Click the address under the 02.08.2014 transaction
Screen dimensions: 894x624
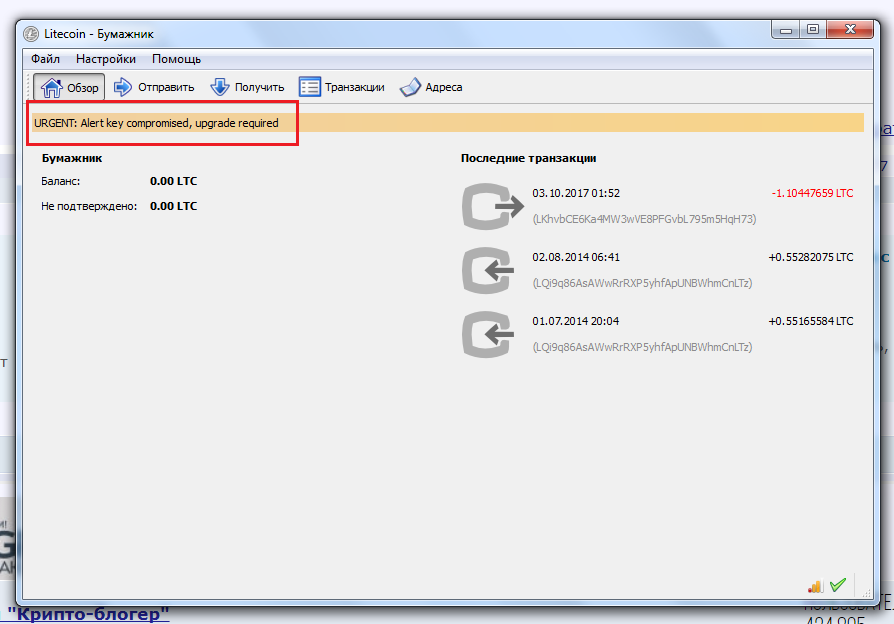click(642, 283)
